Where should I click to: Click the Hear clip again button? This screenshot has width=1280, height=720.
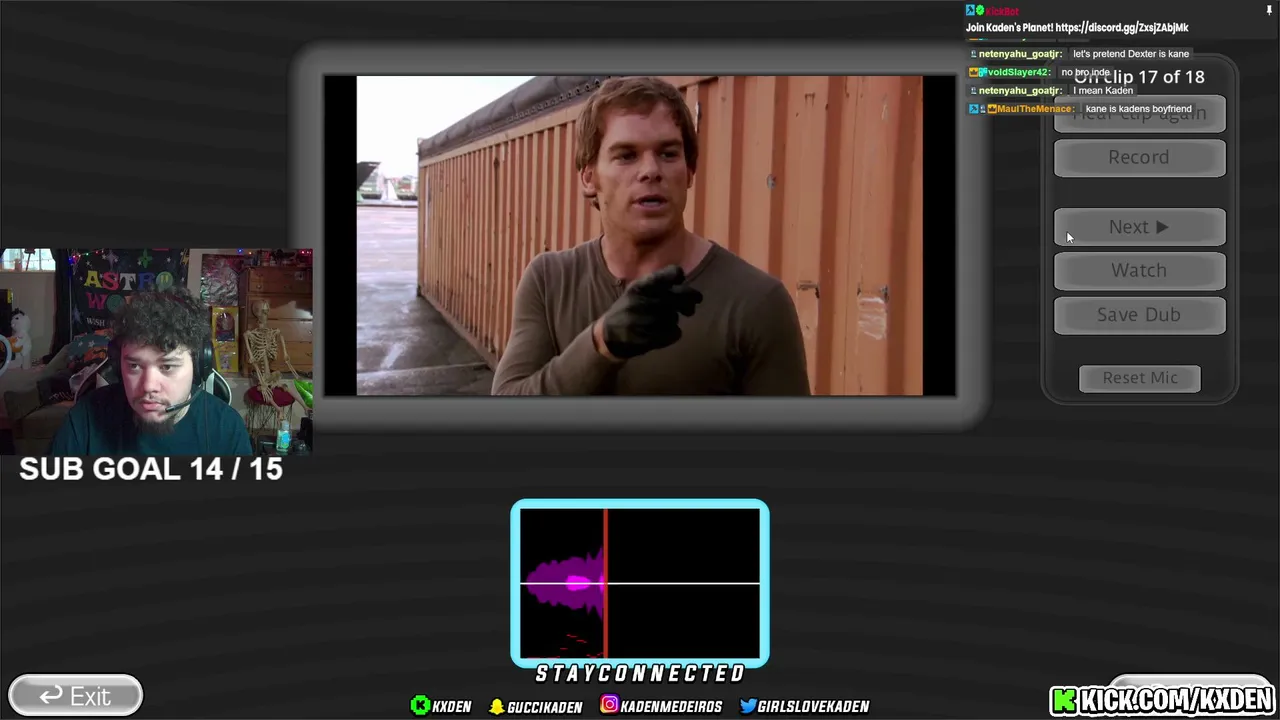point(1139,114)
